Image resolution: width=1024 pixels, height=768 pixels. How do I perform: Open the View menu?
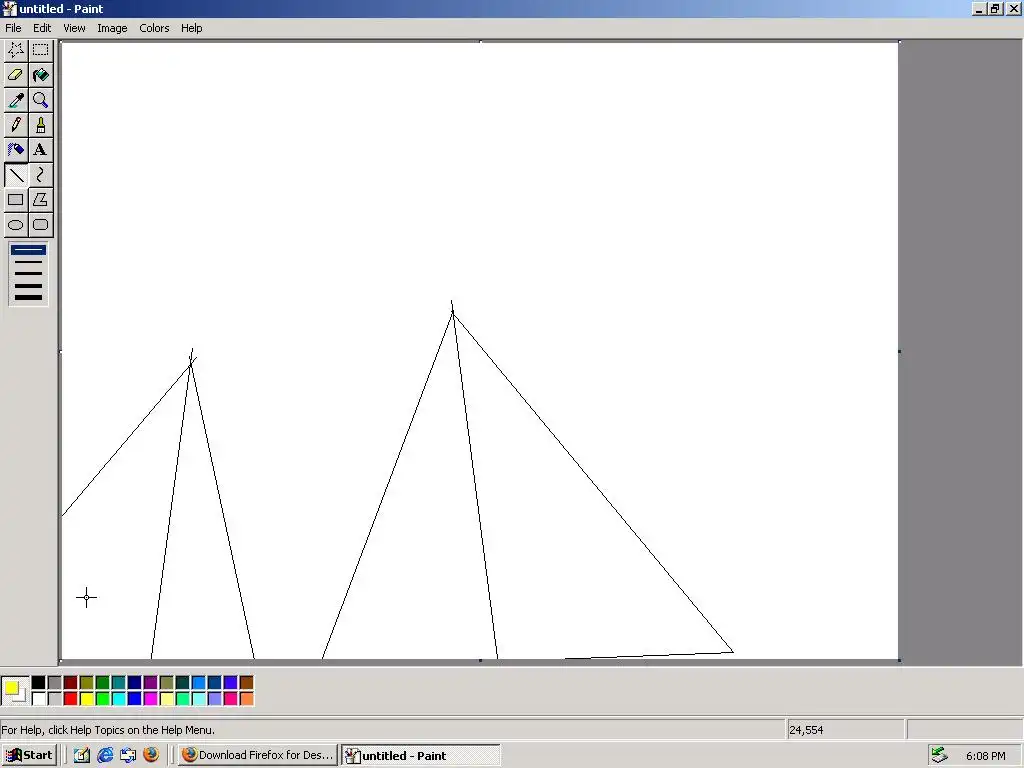pyautogui.click(x=74, y=28)
